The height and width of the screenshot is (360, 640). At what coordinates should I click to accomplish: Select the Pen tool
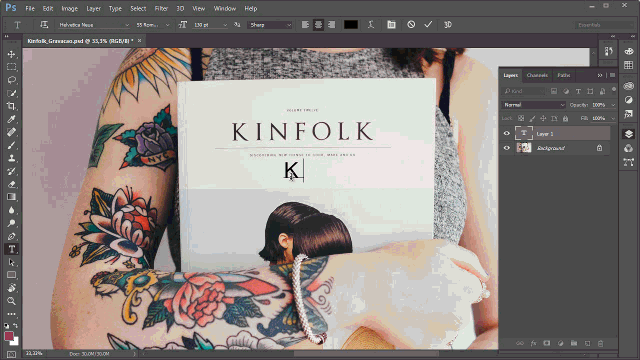[x=11, y=236]
